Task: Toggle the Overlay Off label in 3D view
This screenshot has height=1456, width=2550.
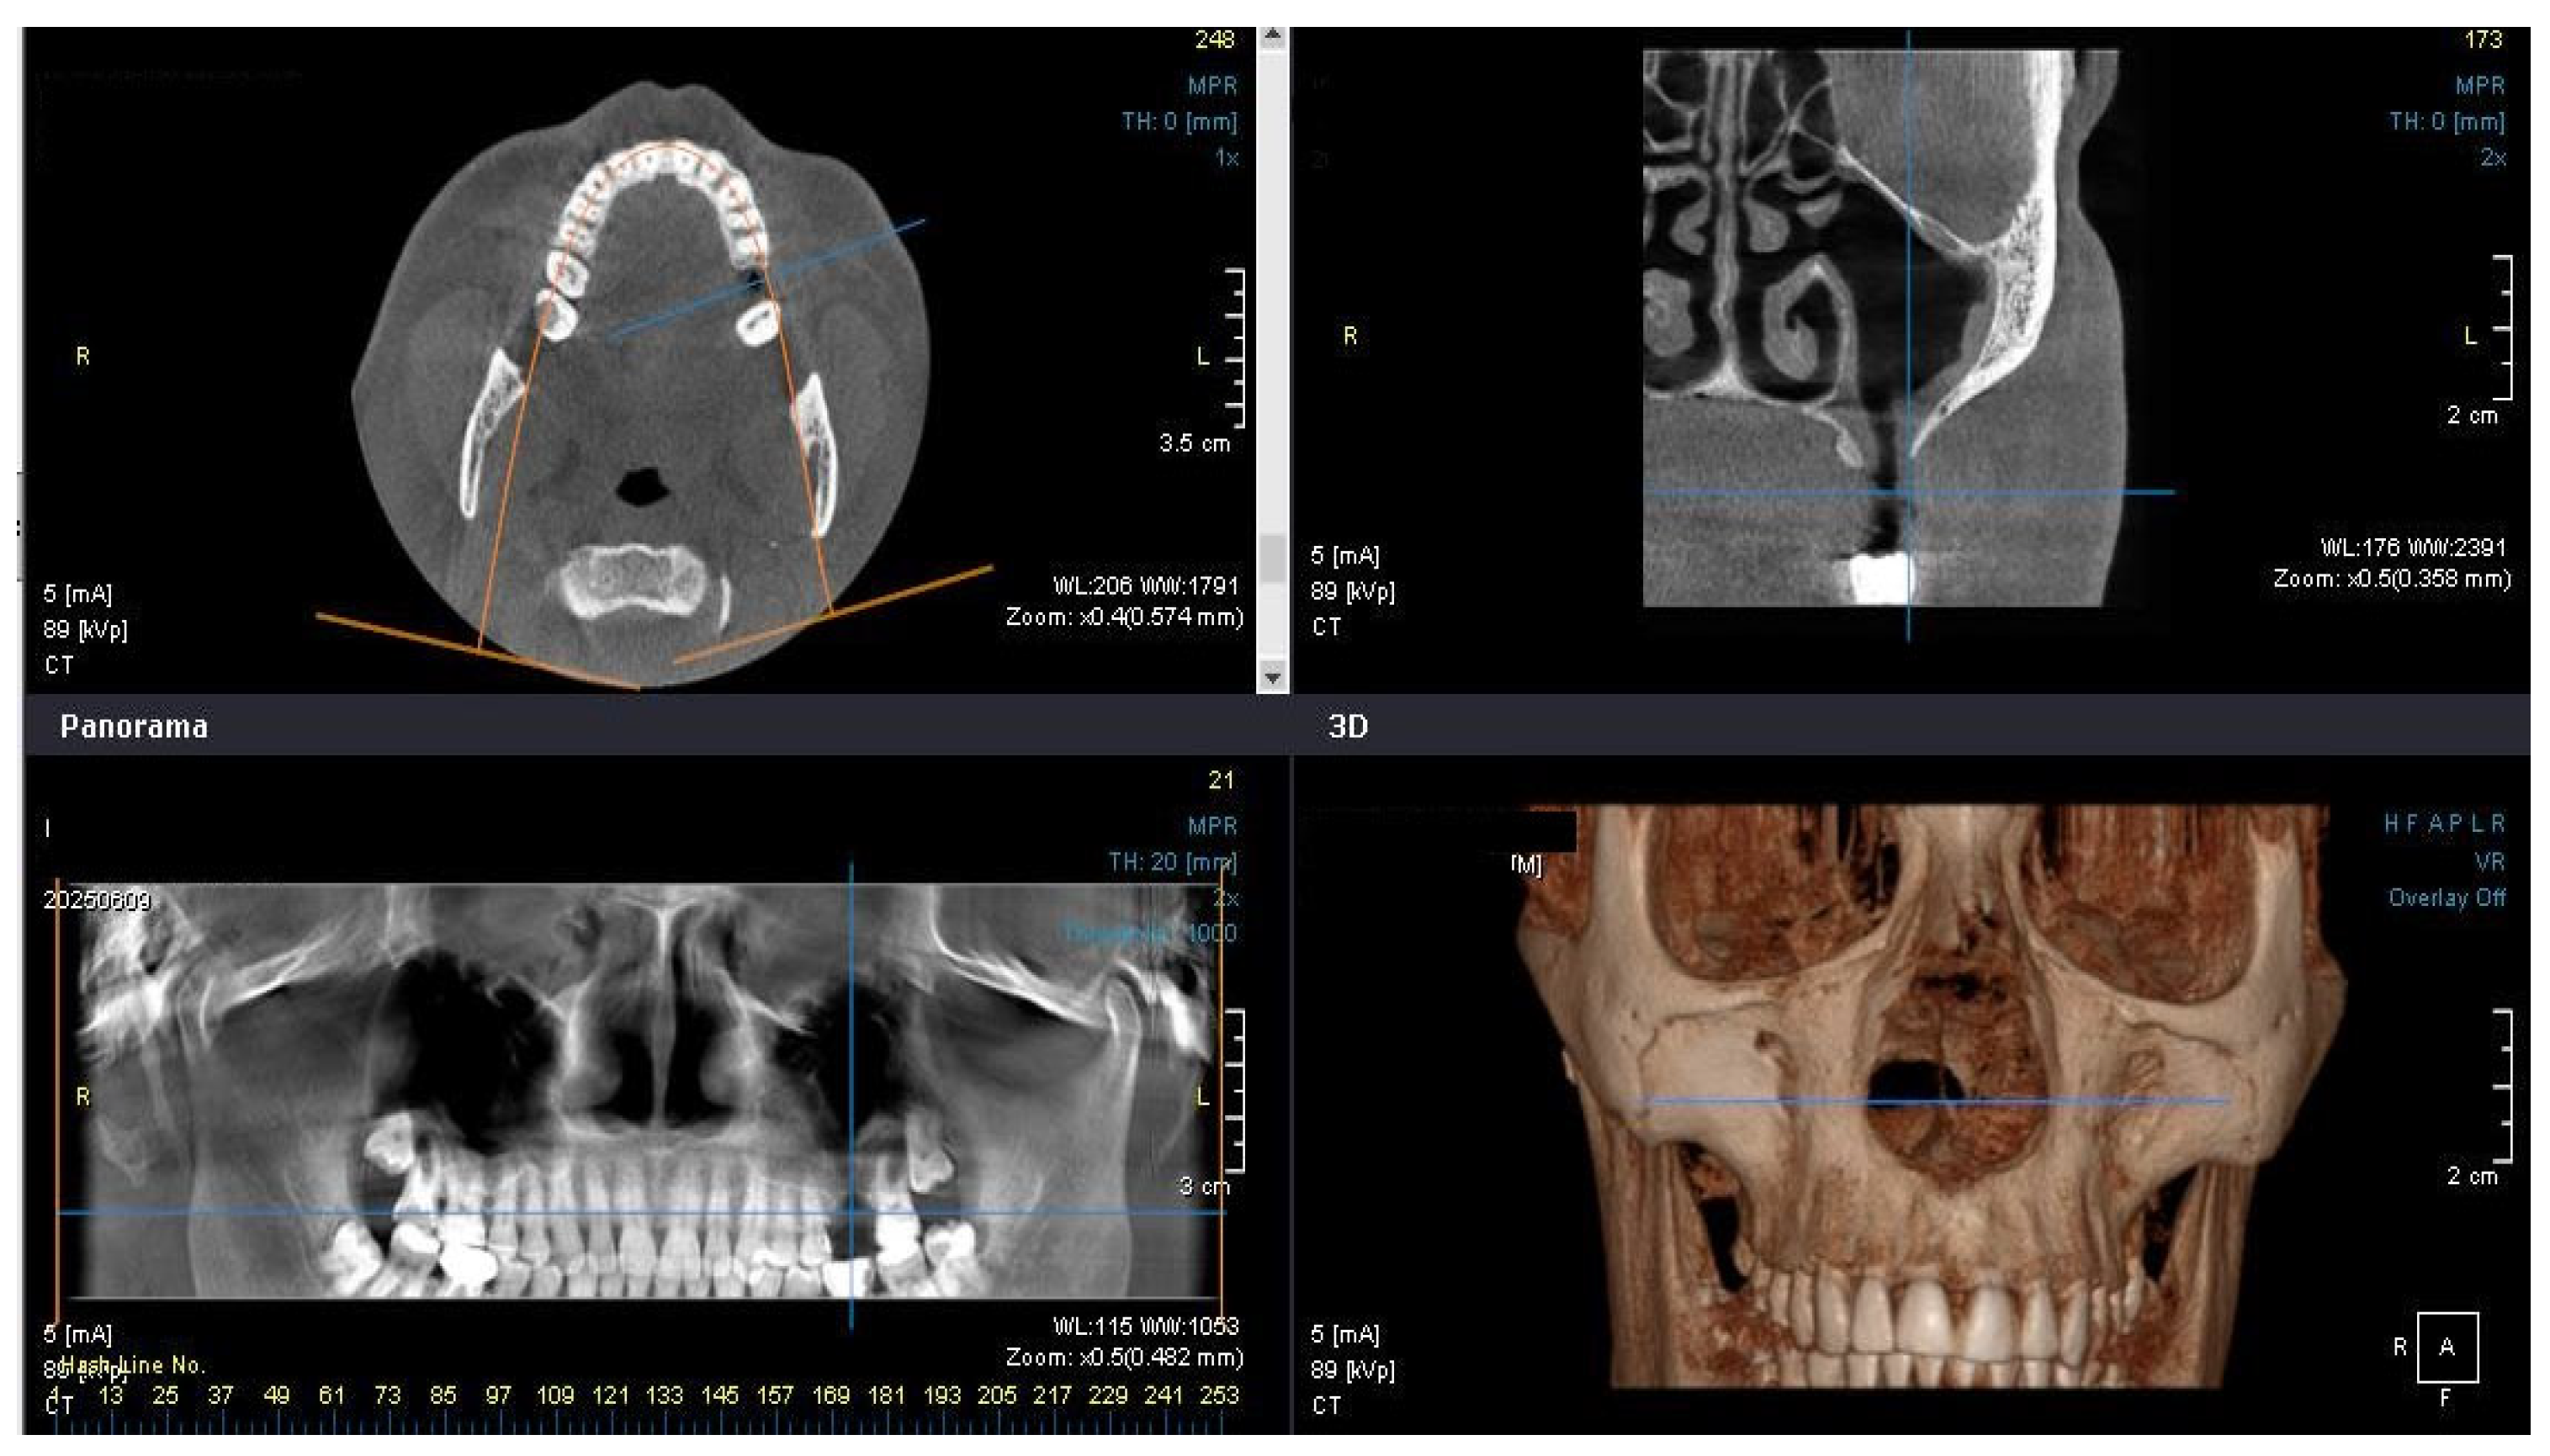Action: click(2447, 898)
